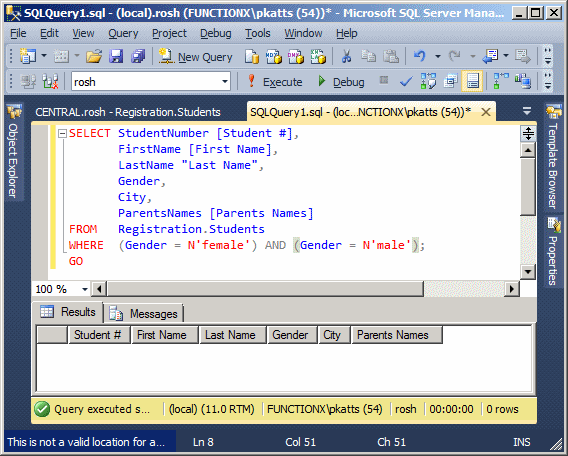Click the Undo arrow icon
Screen dimensions: 568x456
(419, 57)
